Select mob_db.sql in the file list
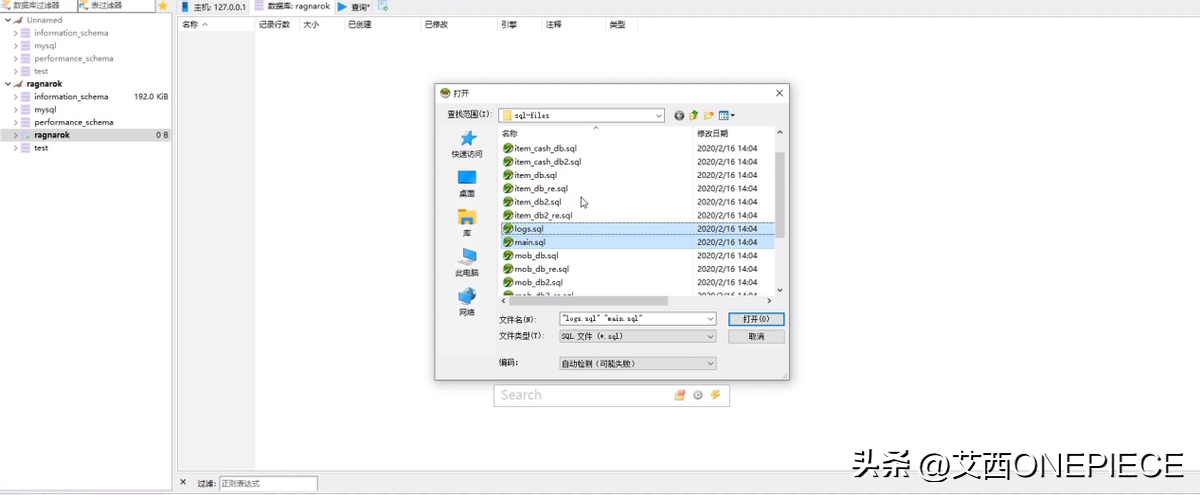The image size is (1200, 495). [537, 256]
